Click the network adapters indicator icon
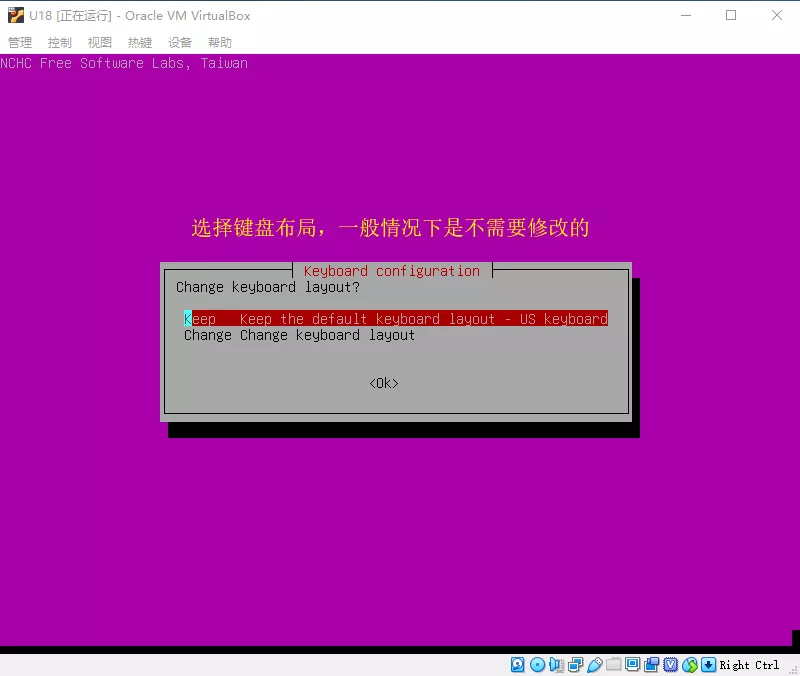The width and height of the screenshot is (800, 676). (576, 665)
